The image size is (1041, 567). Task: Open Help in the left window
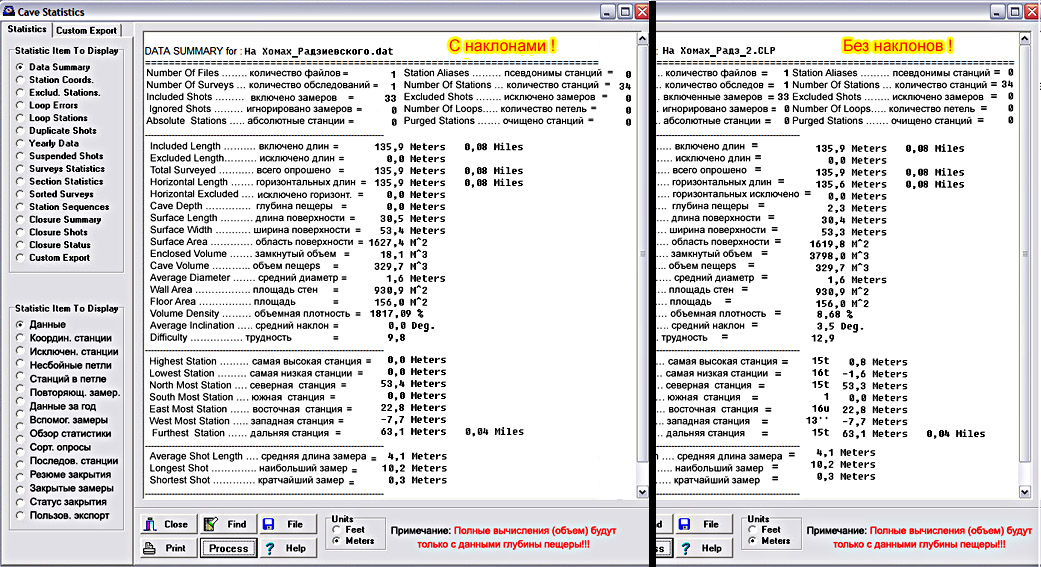284,548
